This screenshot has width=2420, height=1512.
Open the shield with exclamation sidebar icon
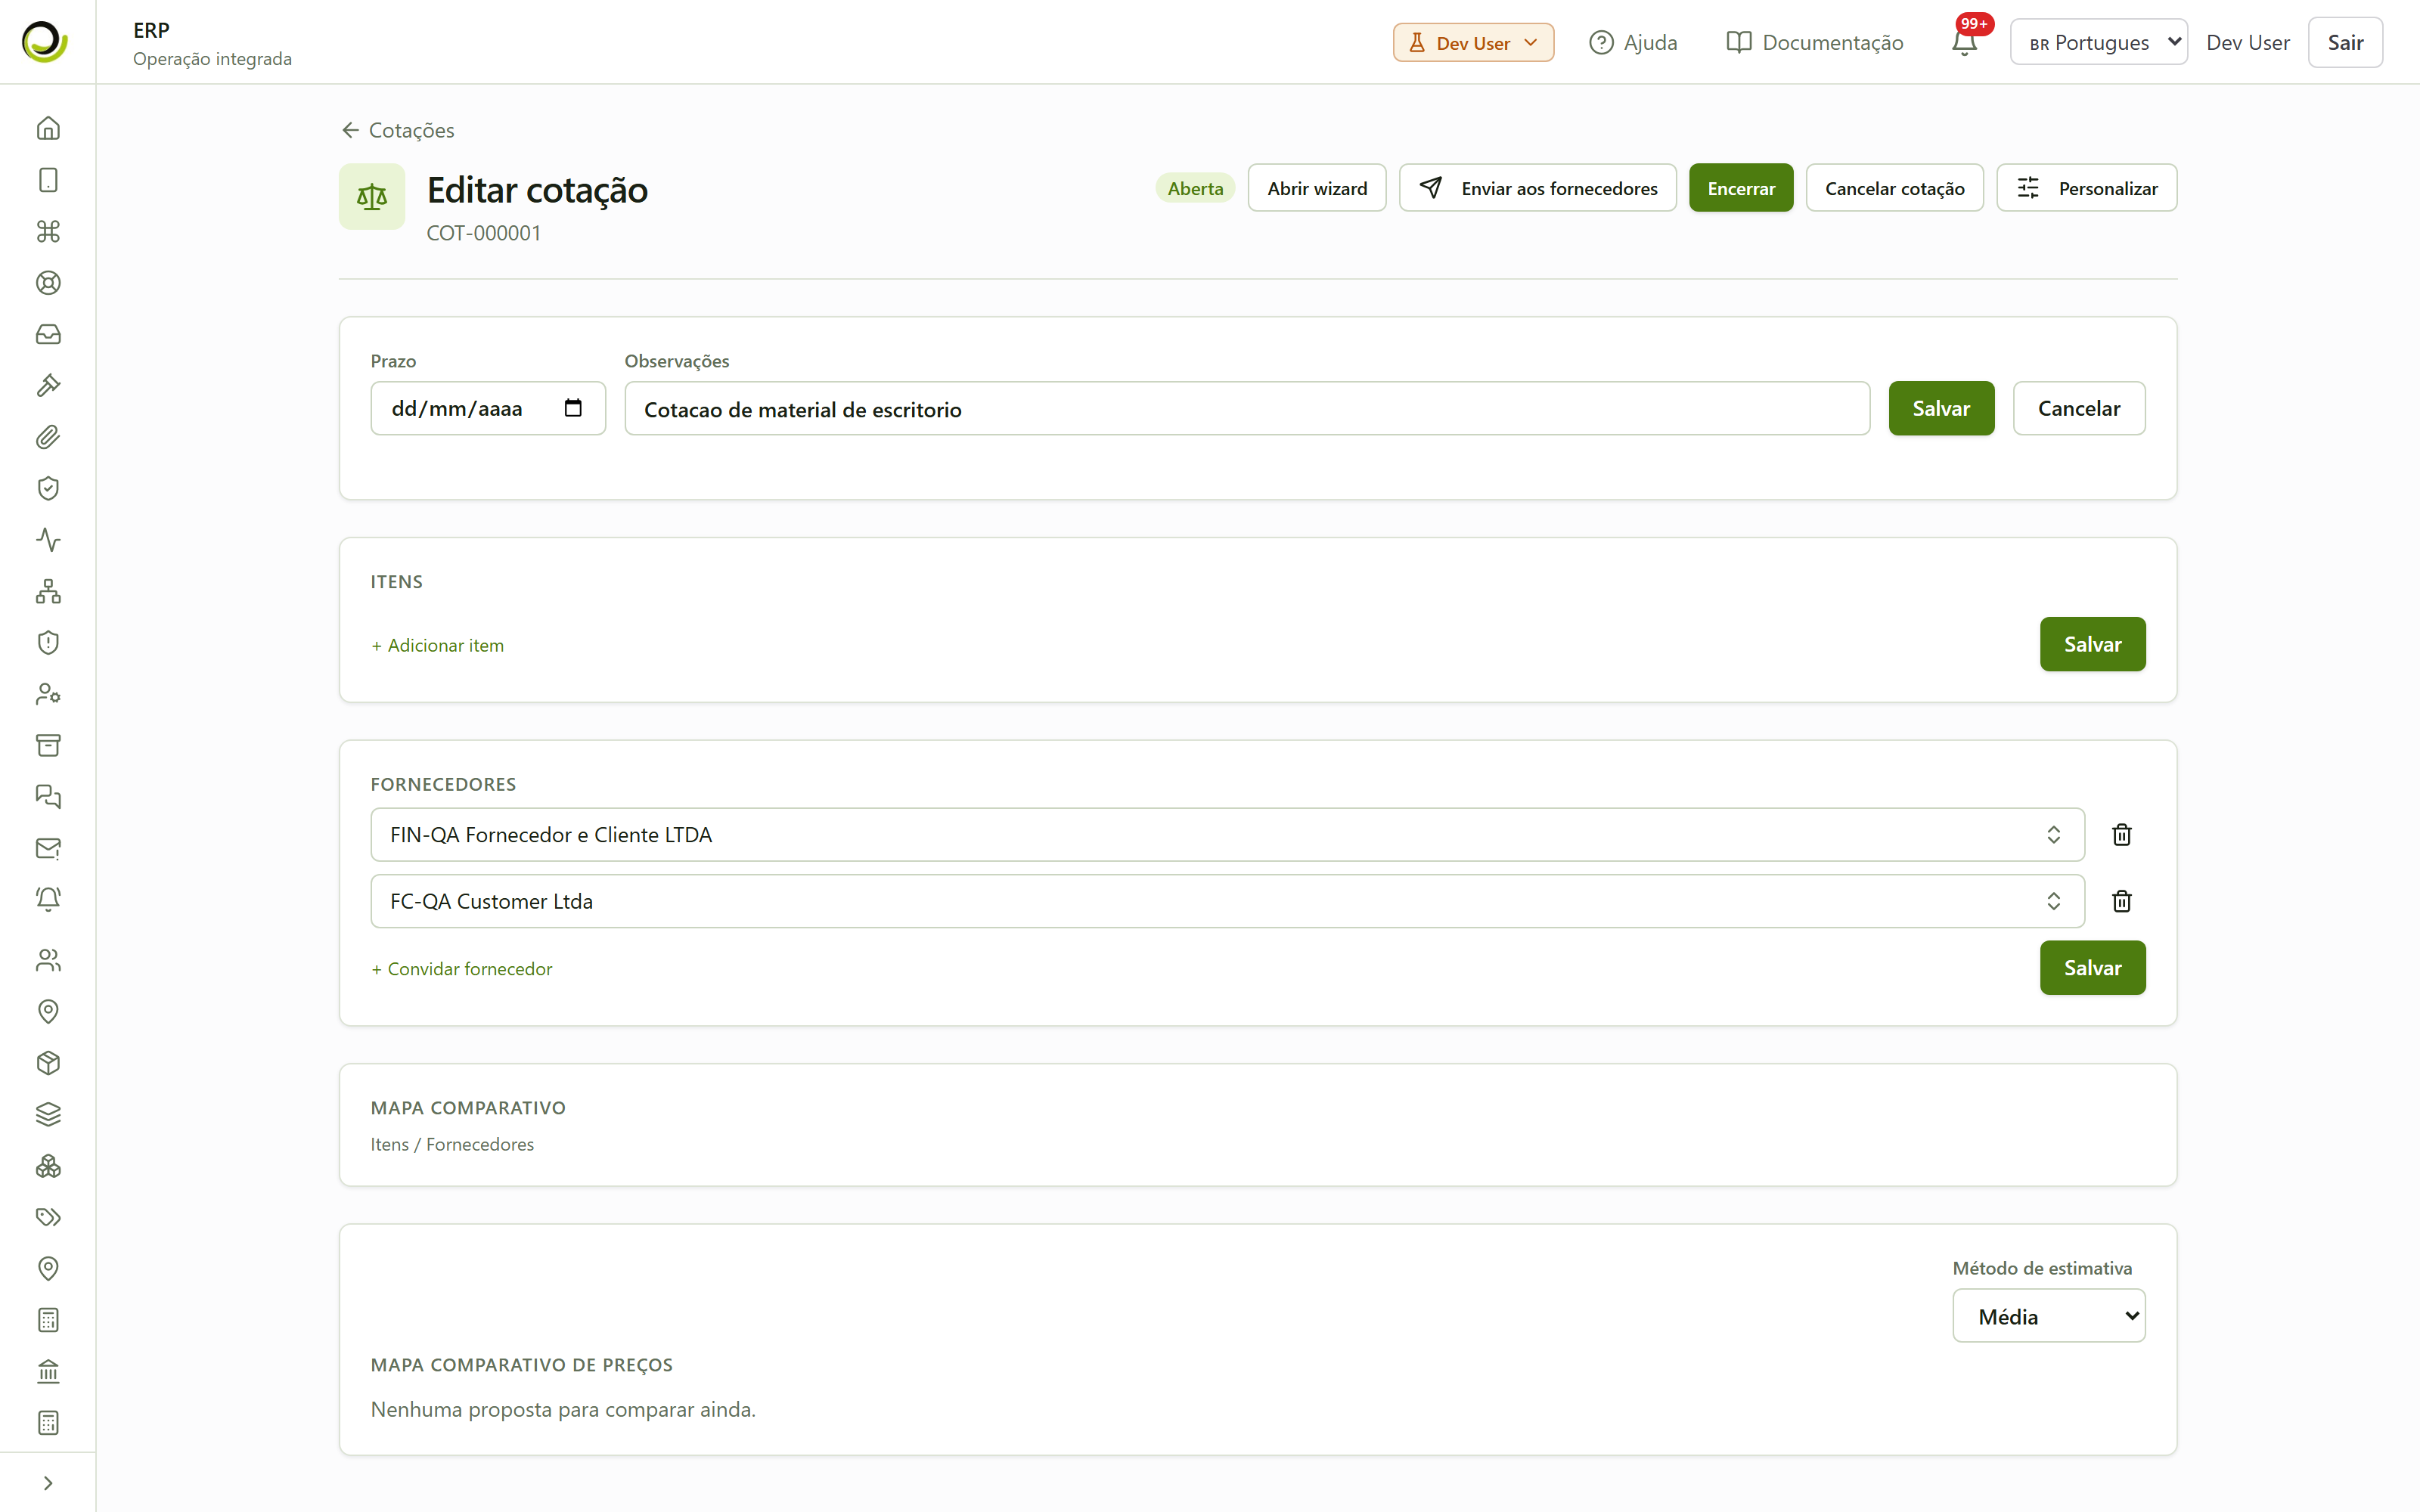48,643
